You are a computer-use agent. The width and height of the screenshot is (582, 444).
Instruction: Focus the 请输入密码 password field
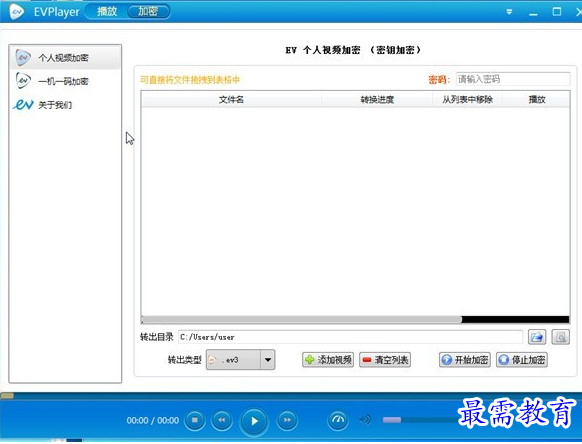pyautogui.click(x=513, y=79)
